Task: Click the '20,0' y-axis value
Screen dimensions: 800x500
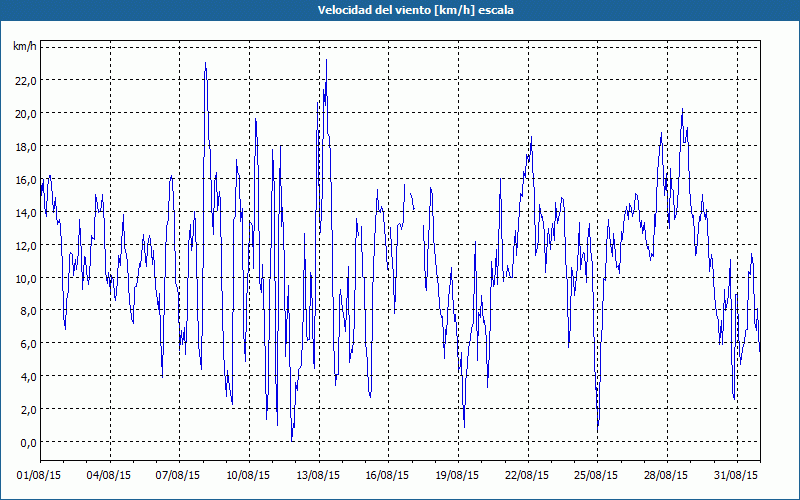Action: point(26,114)
